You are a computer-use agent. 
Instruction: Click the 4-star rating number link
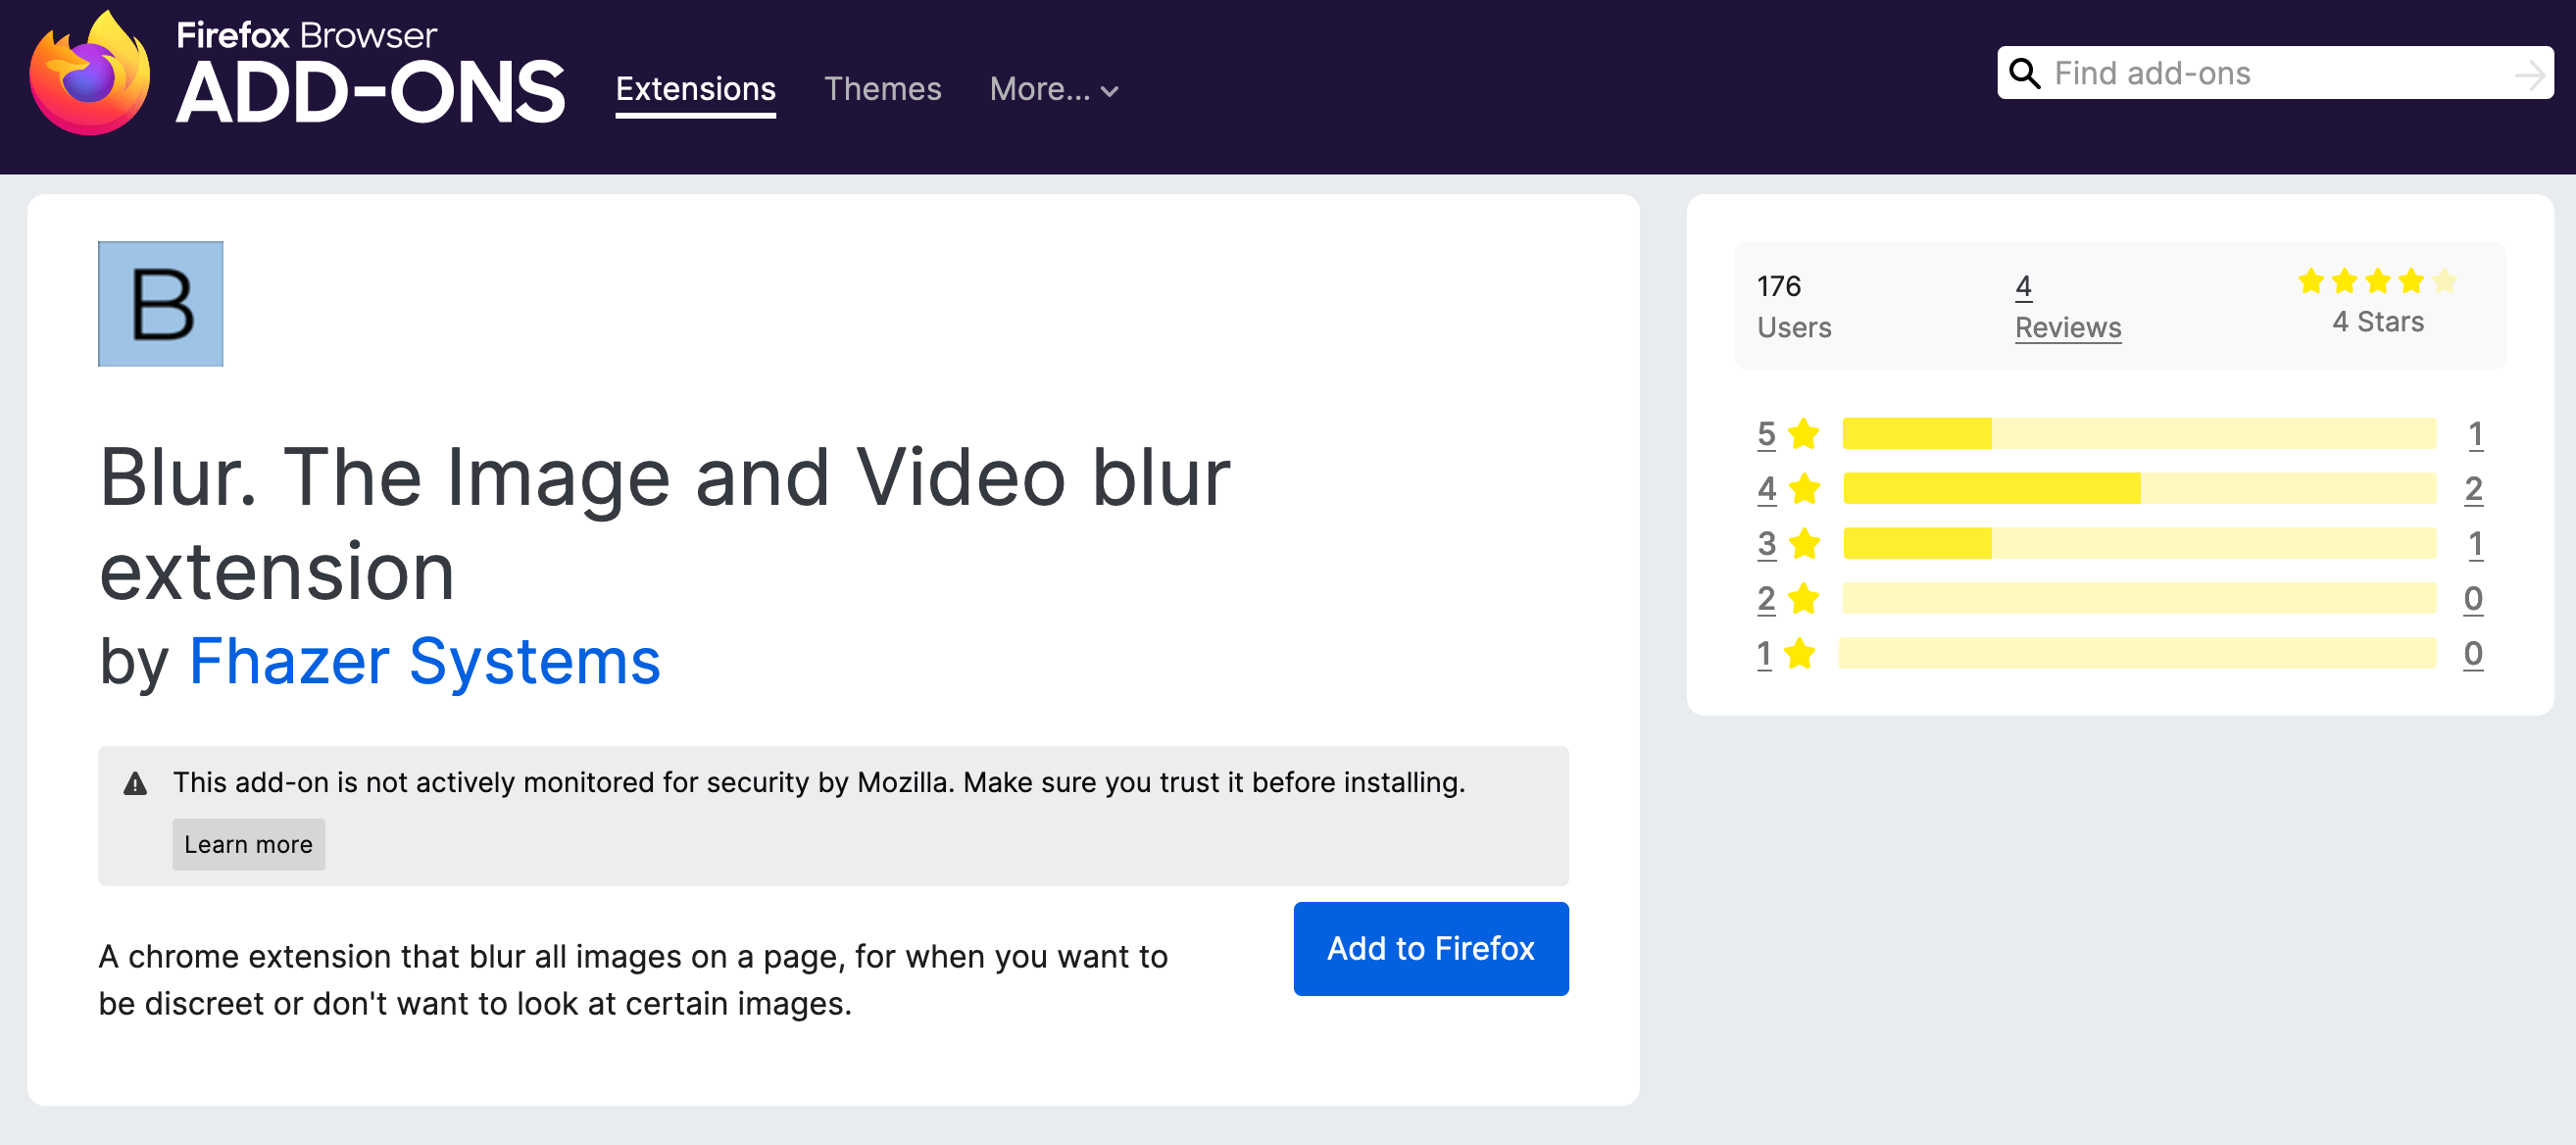pyautogui.click(x=1767, y=489)
